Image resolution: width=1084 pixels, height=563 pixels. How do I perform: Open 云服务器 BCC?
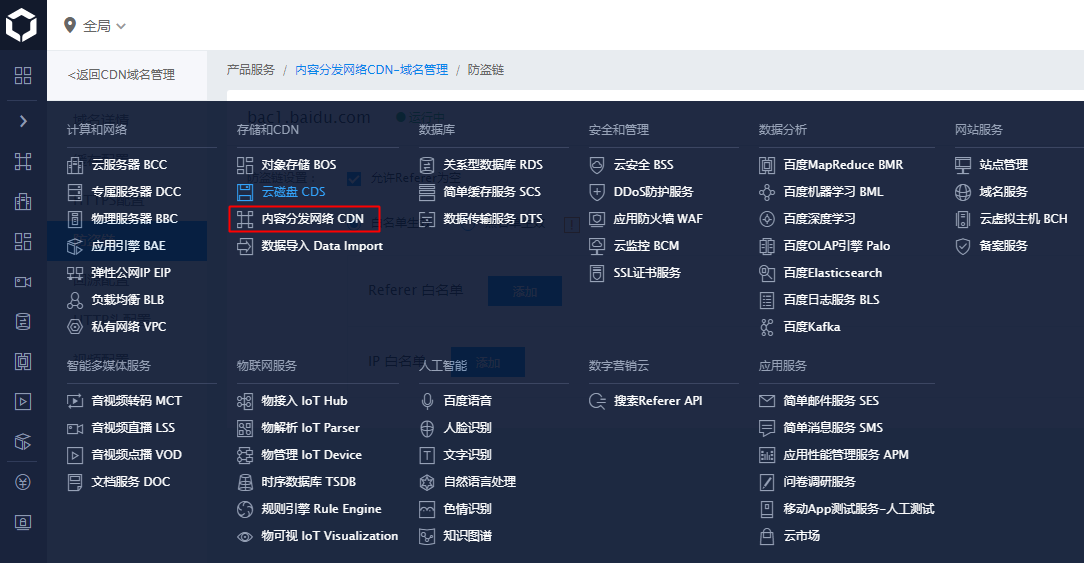pos(129,165)
